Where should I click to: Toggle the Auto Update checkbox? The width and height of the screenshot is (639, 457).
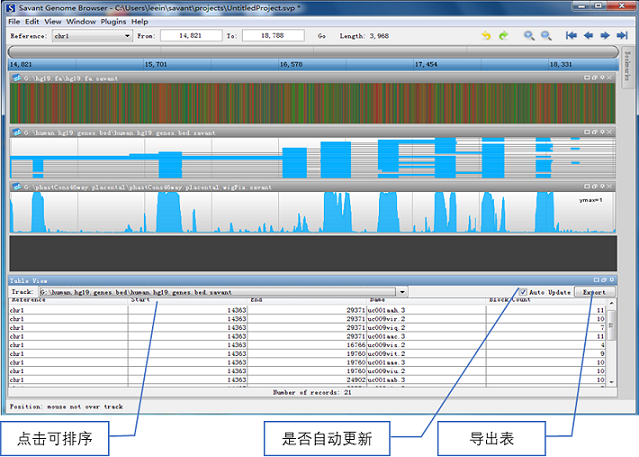click(523, 293)
